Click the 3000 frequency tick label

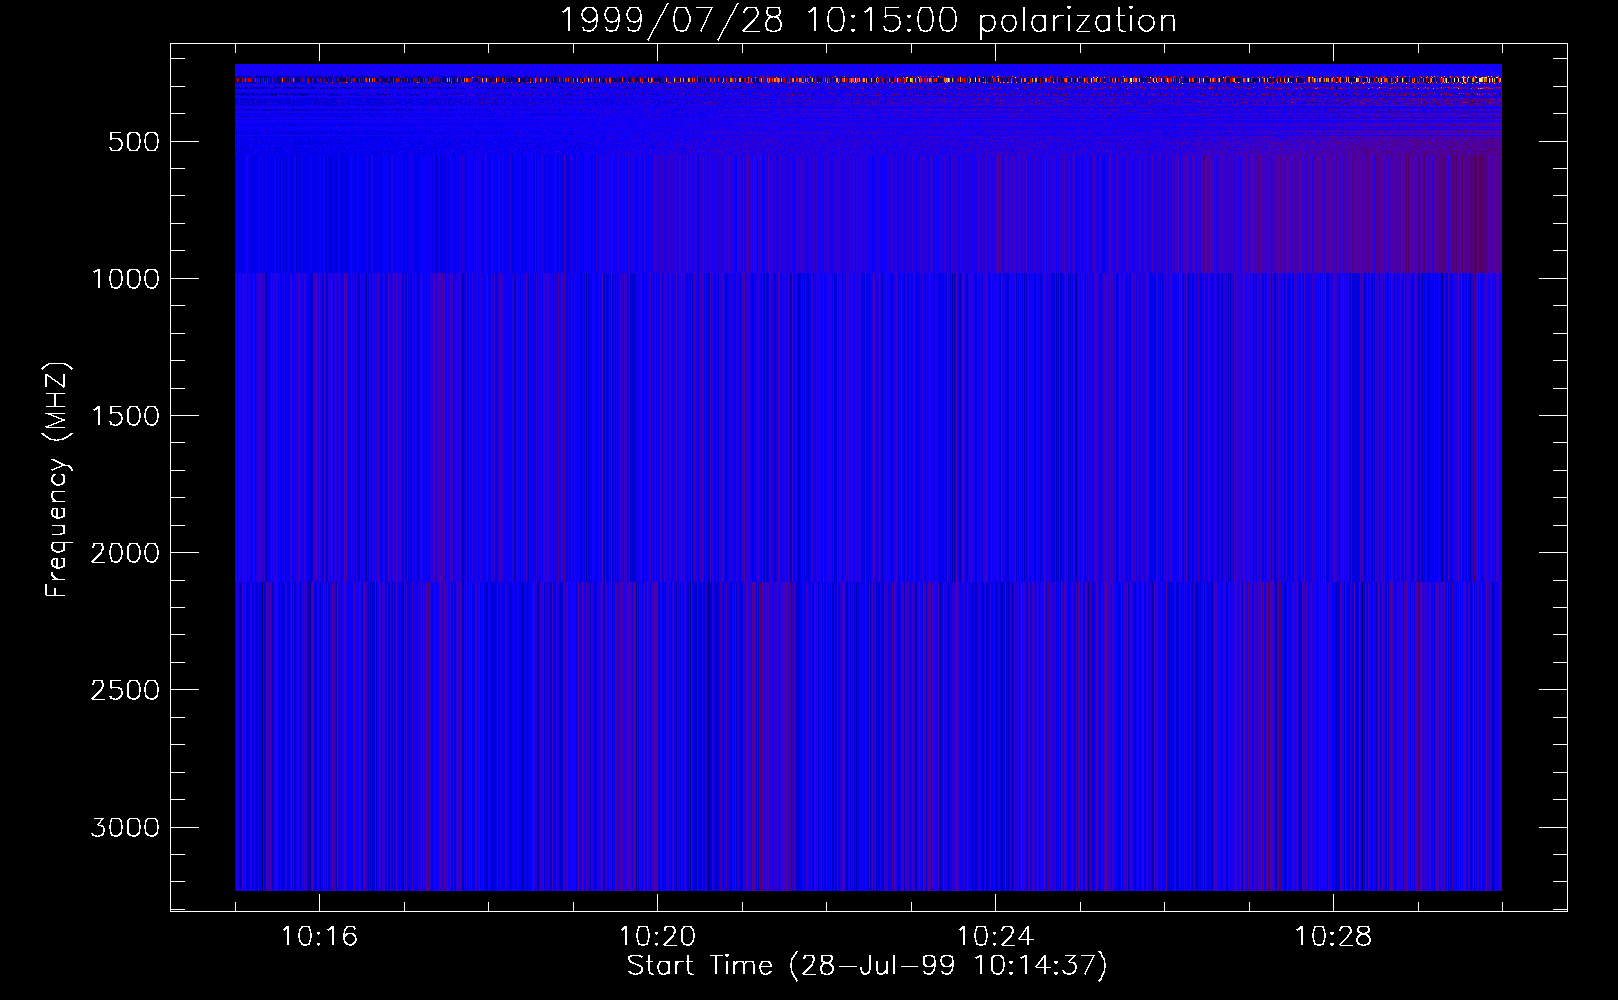click(x=125, y=828)
